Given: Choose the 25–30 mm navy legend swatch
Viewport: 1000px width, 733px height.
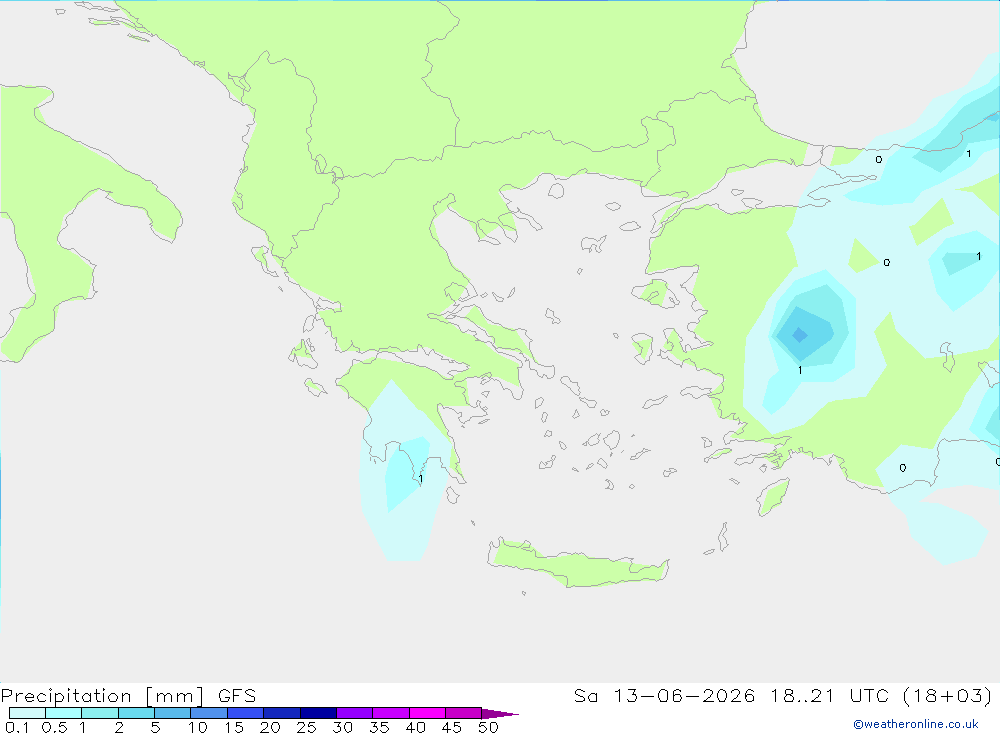Looking at the screenshot, I should click(x=318, y=713).
